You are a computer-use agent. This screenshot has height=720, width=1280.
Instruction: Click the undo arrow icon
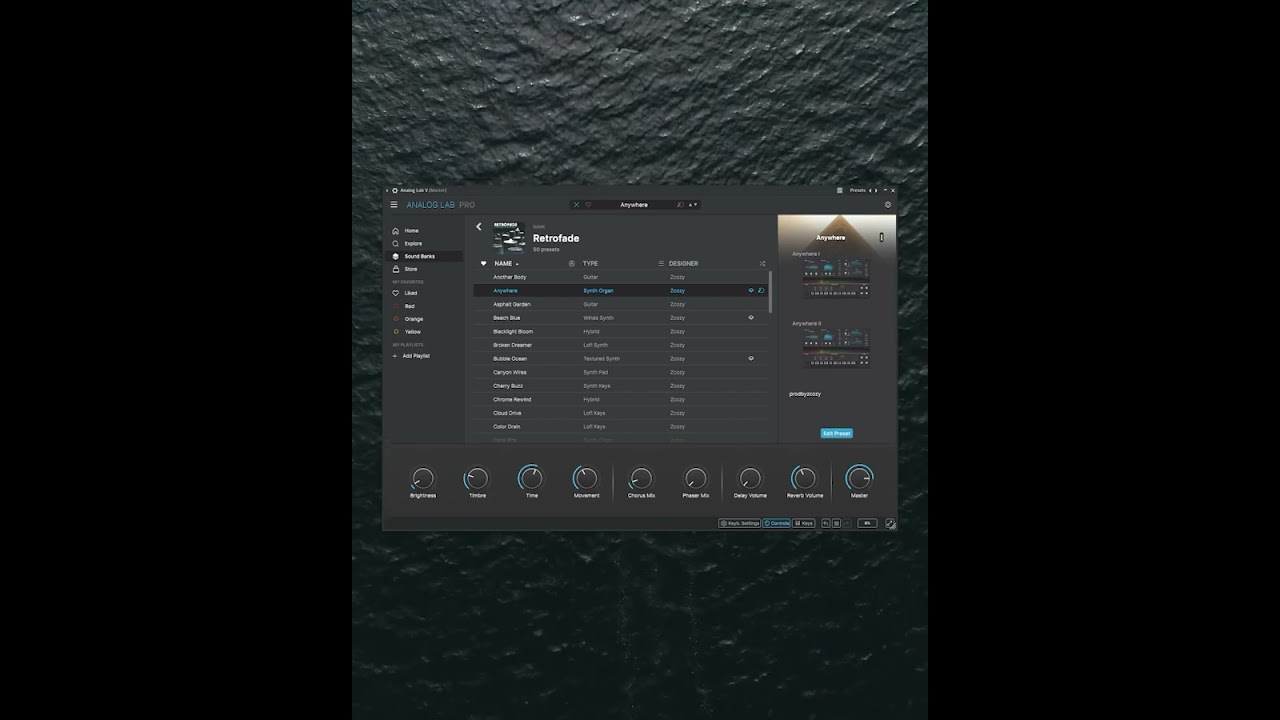coord(826,523)
